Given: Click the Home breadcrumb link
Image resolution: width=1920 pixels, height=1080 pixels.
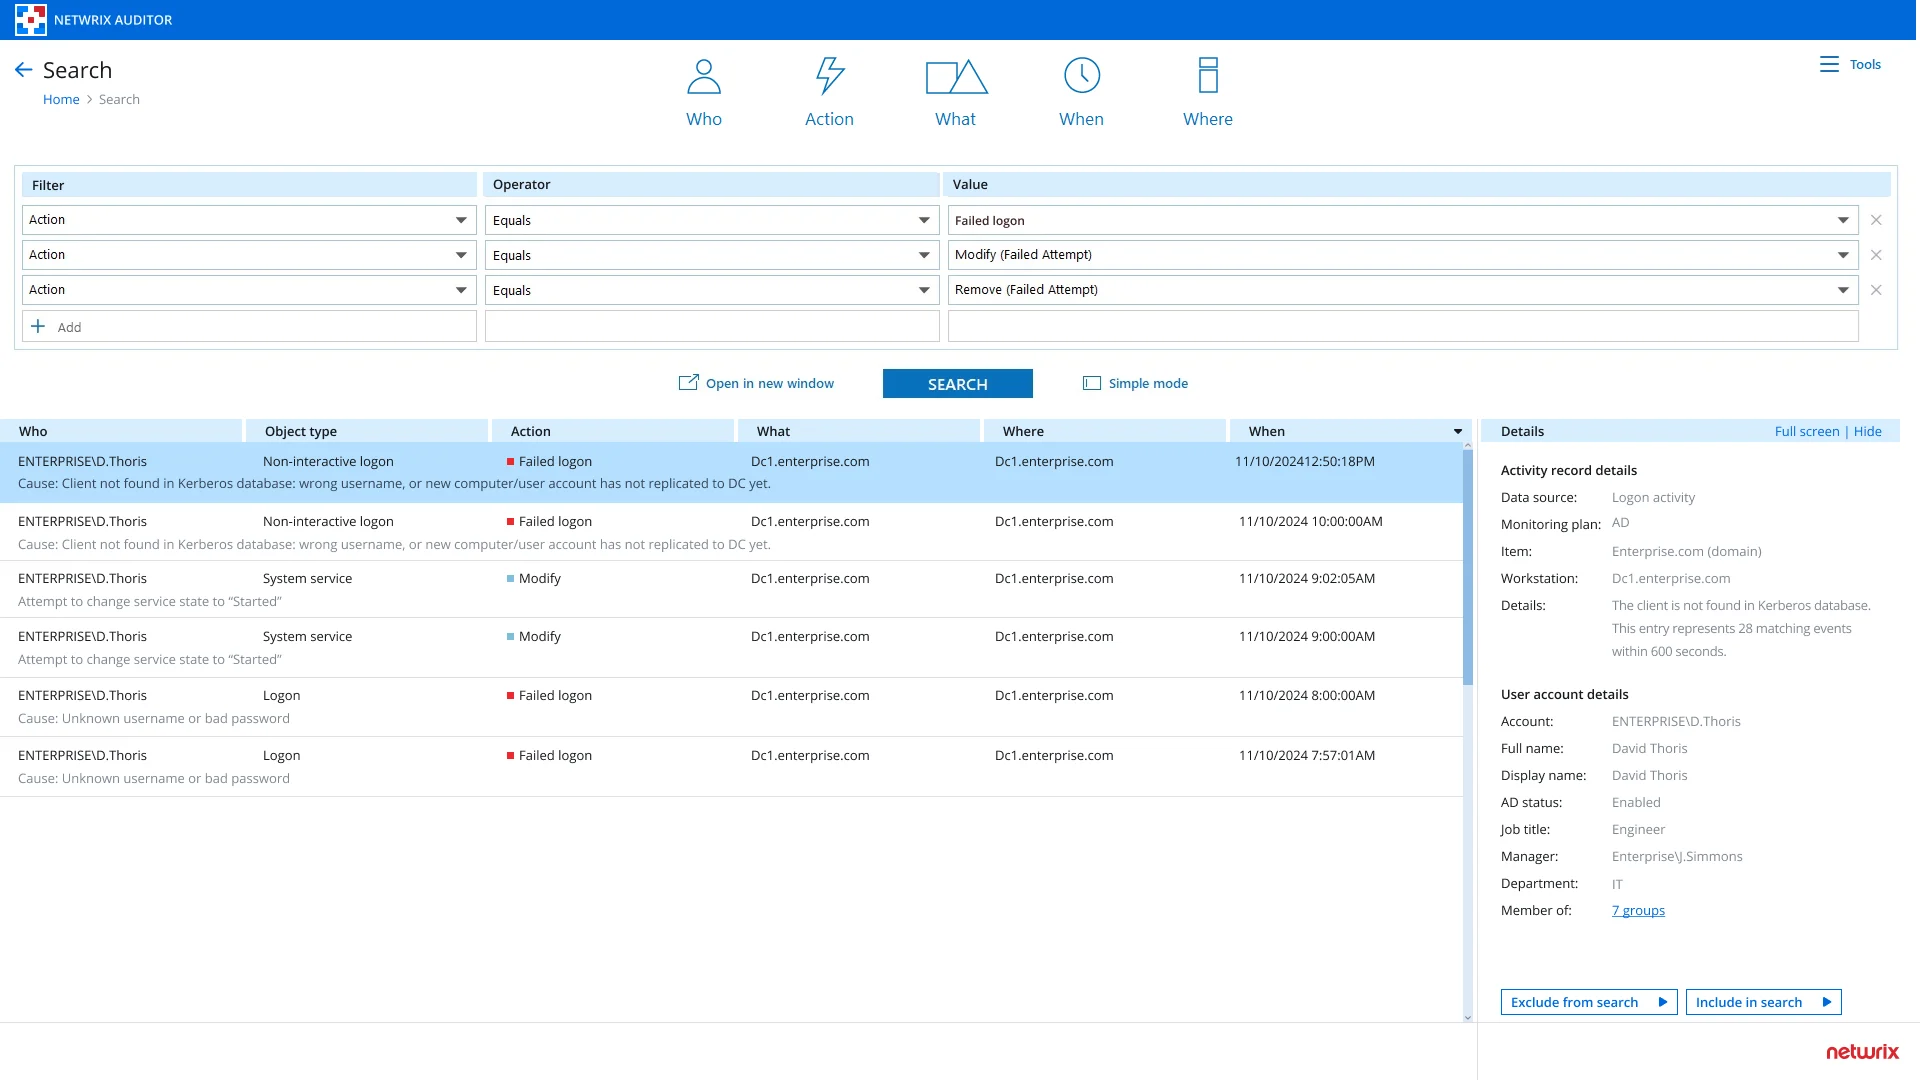Looking at the screenshot, I should pyautogui.click(x=61, y=99).
